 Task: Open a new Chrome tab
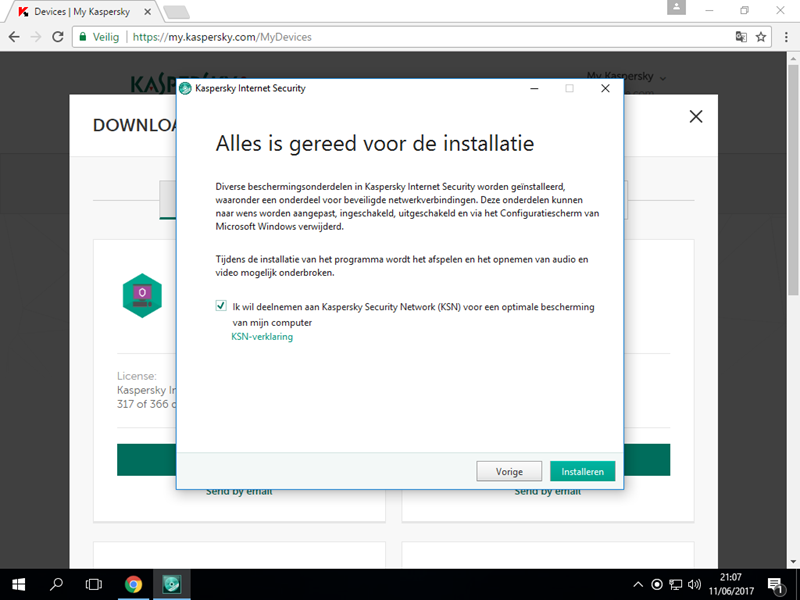176,11
